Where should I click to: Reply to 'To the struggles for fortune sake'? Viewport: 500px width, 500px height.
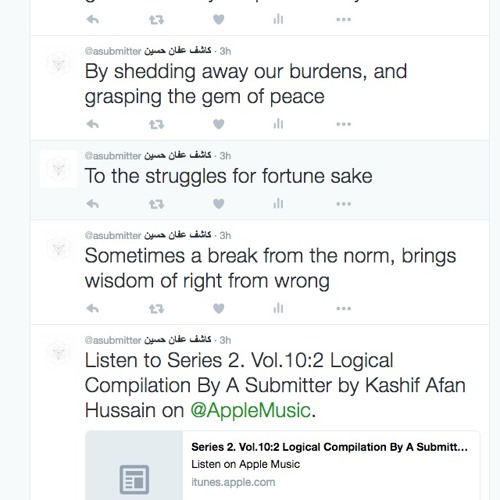93,204
